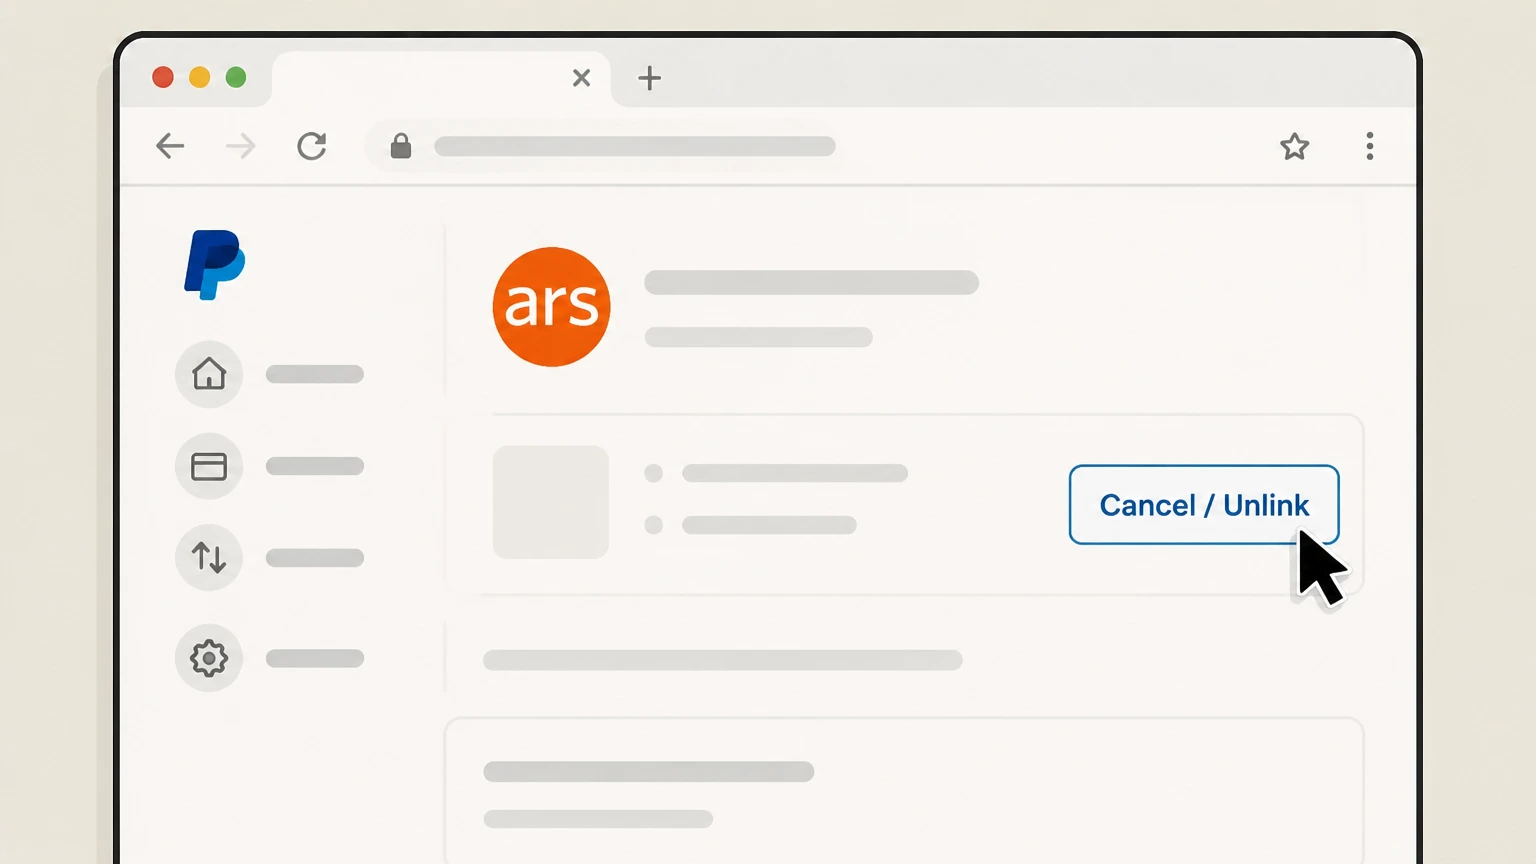Click the red close window button
1536x864 pixels.
[x=163, y=77]
